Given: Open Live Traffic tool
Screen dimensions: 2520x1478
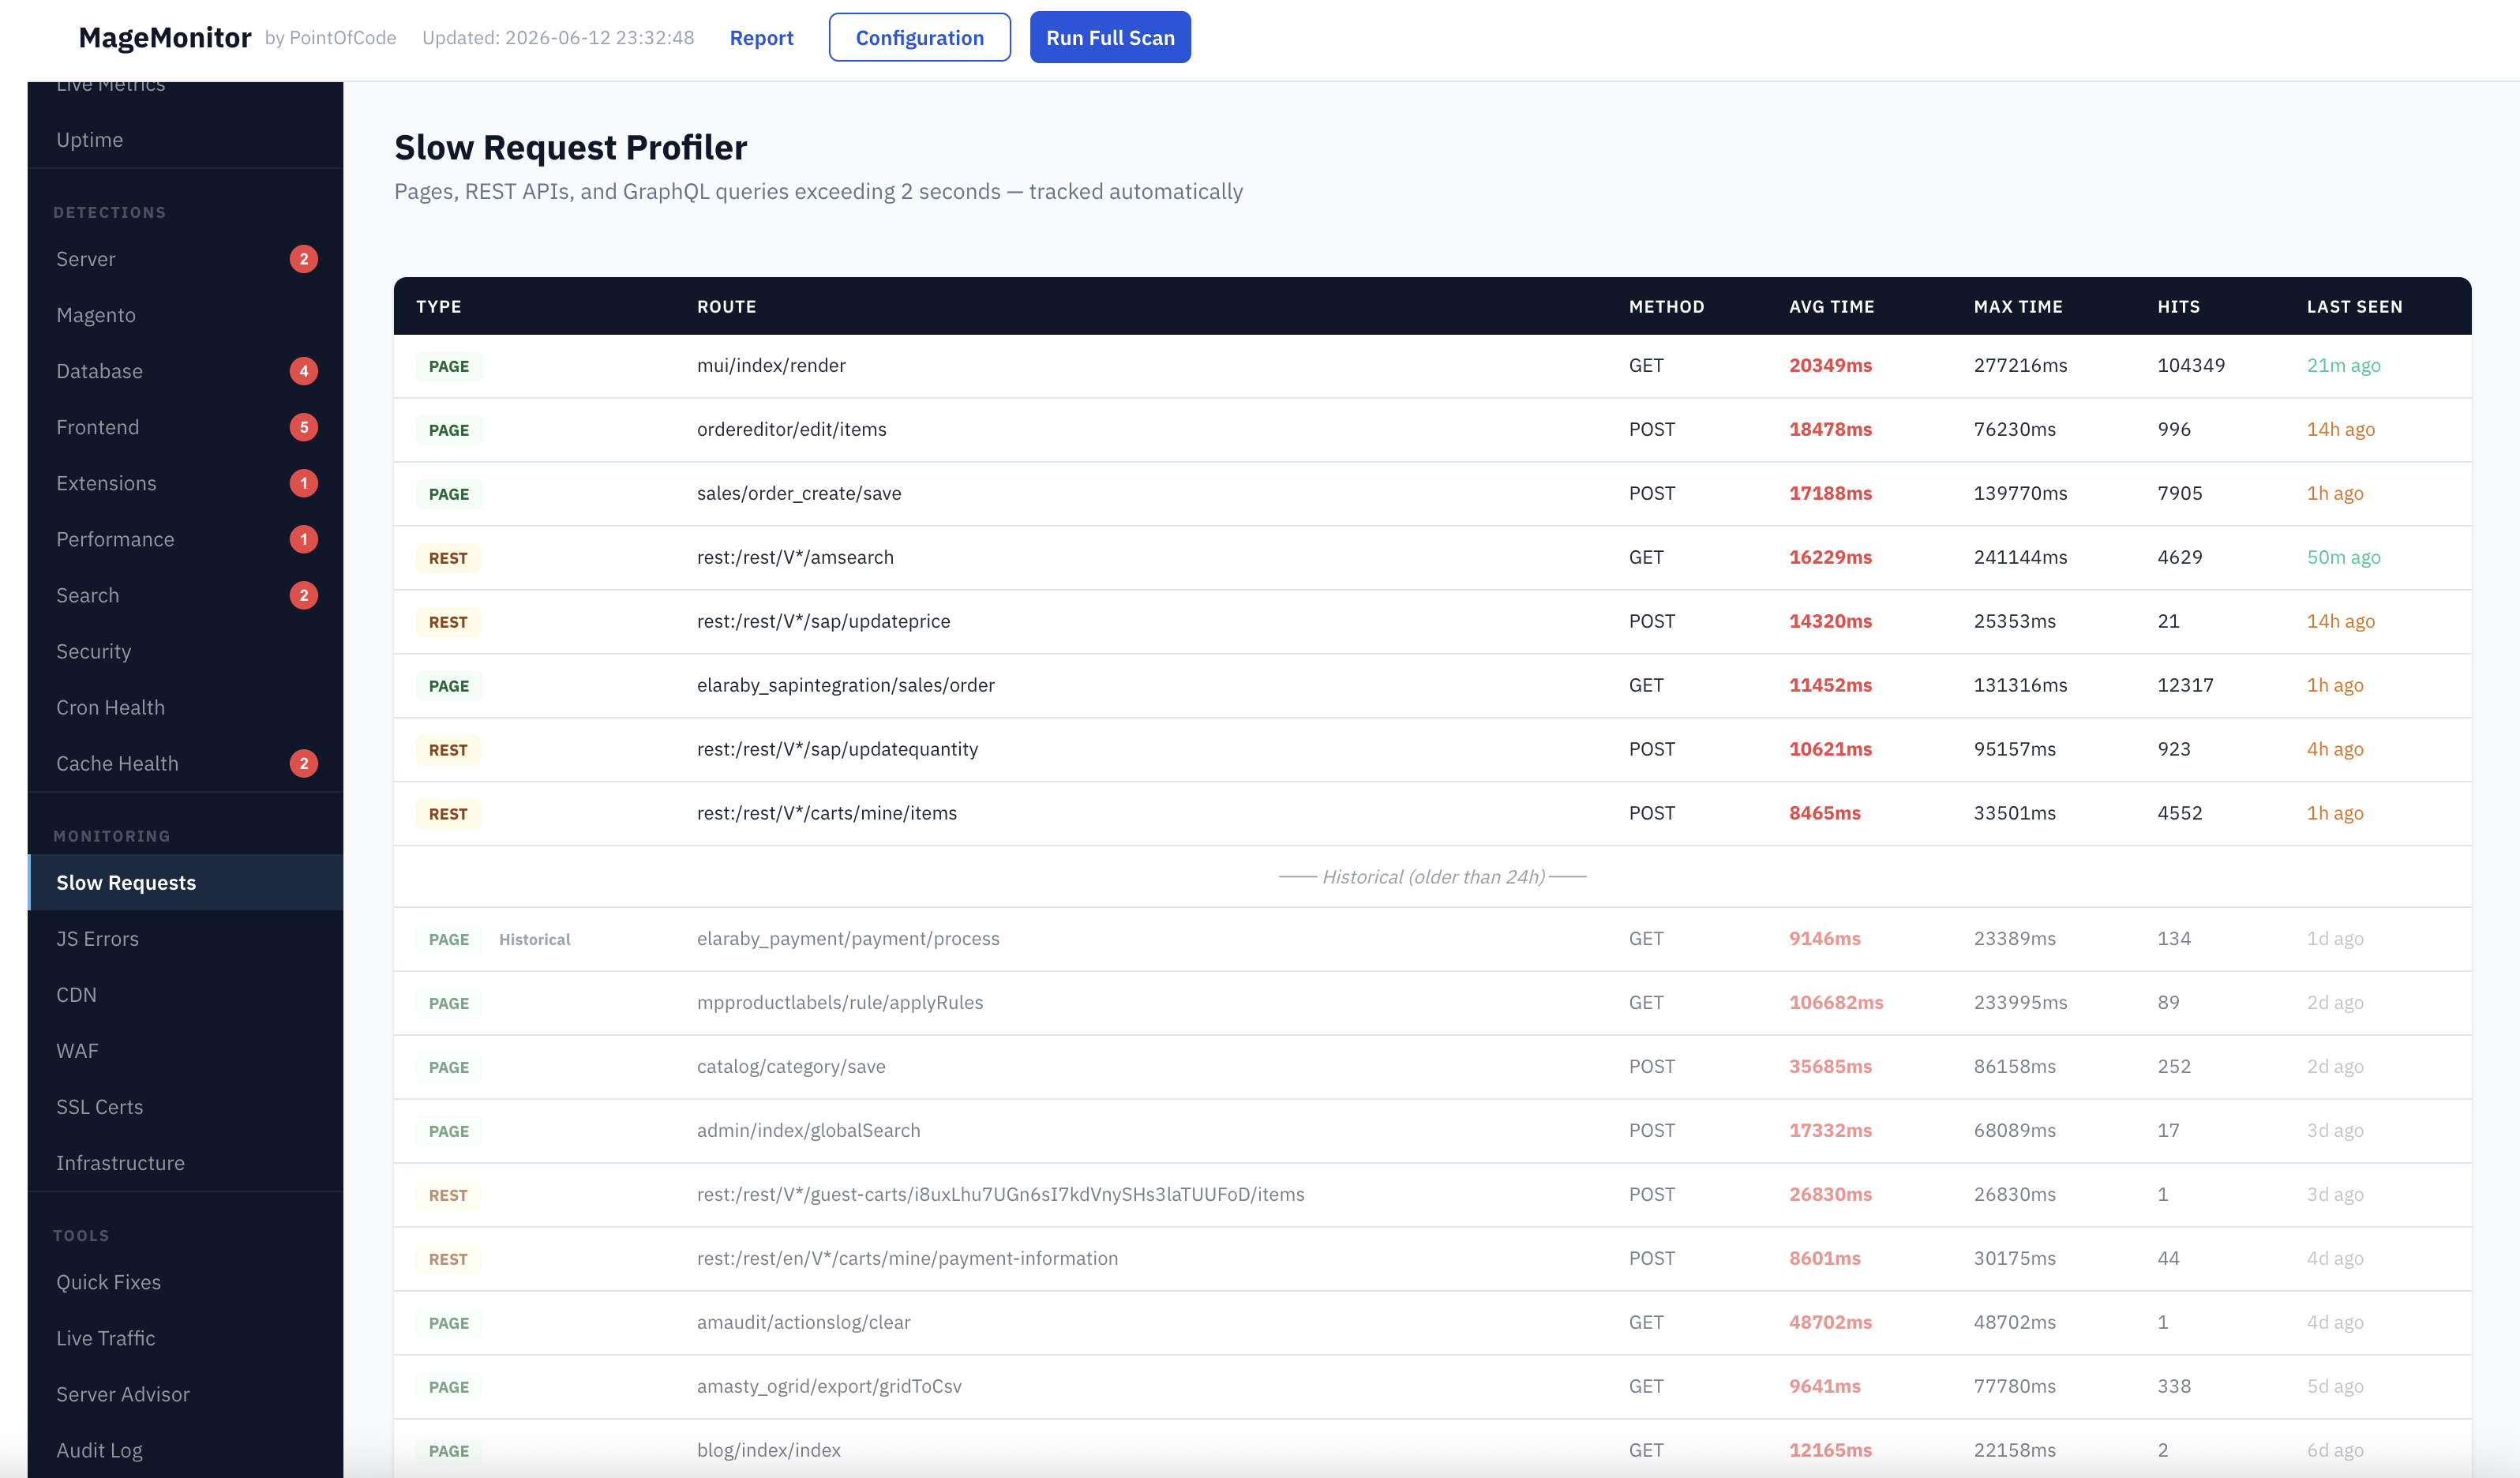Looking at the screenshot, I should (x=186, y=1338).
